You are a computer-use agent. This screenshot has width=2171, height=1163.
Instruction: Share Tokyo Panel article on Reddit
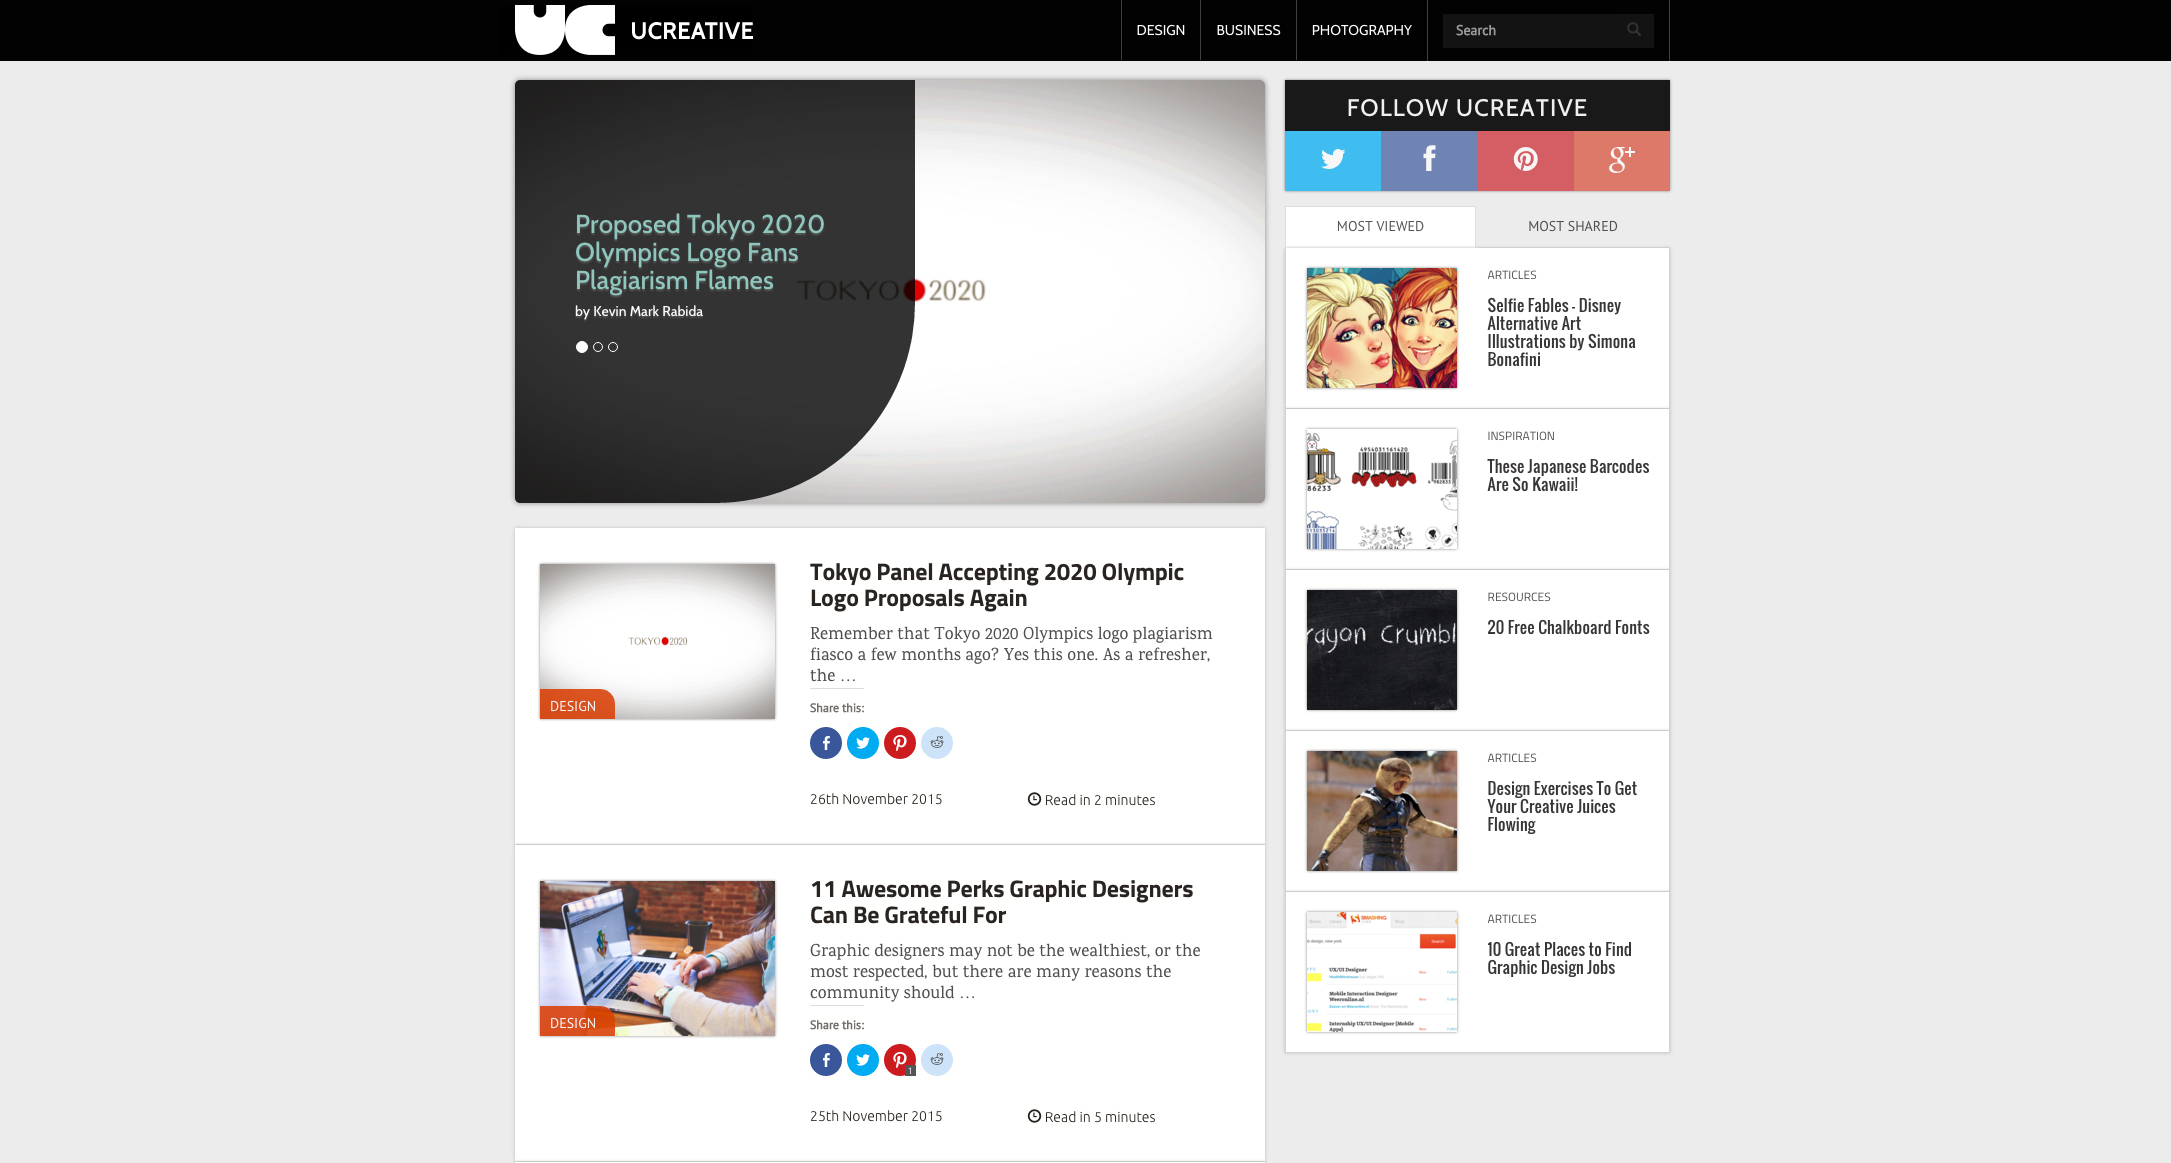tap(937, 743)
